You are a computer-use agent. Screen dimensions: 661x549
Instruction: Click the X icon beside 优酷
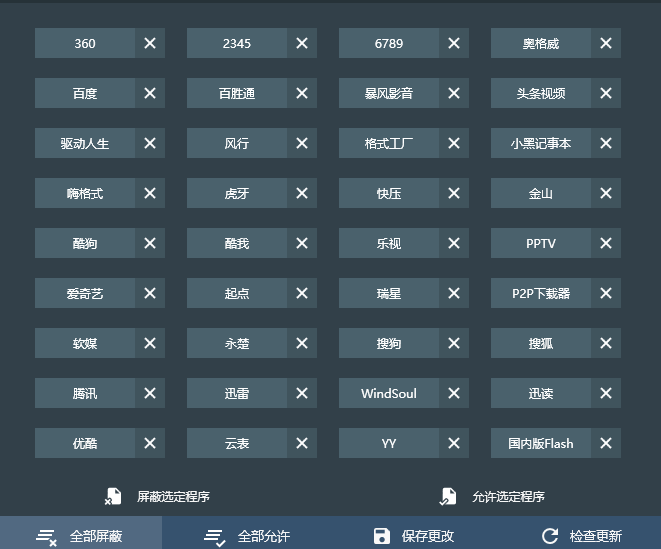pos(150,443)
